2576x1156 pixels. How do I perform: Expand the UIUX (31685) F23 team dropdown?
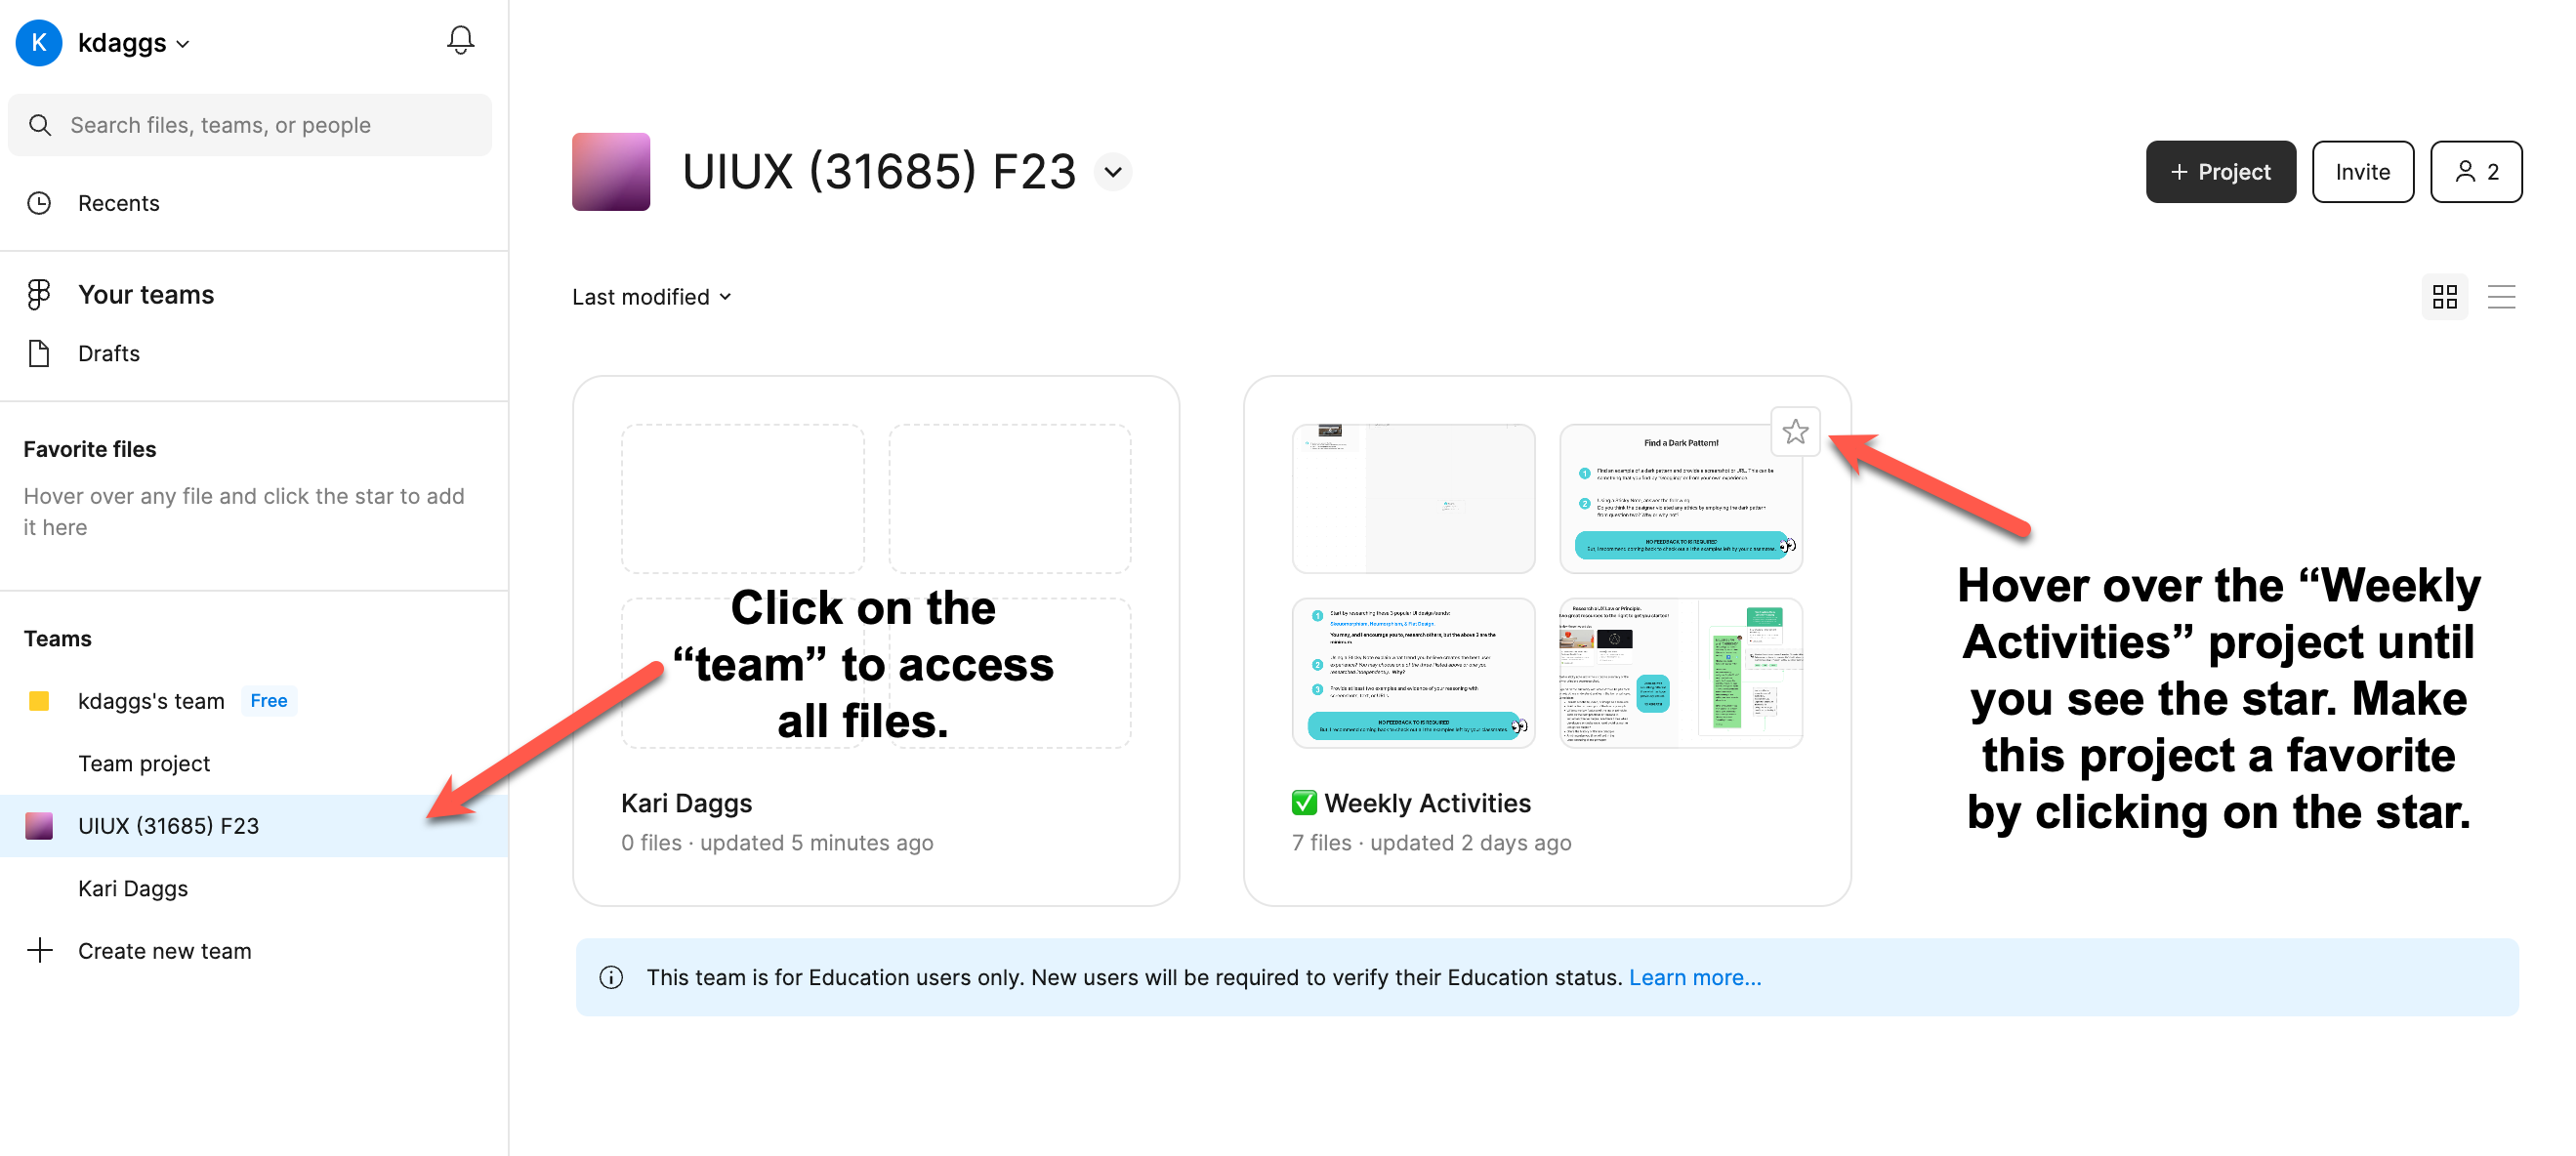point(1115,171)
